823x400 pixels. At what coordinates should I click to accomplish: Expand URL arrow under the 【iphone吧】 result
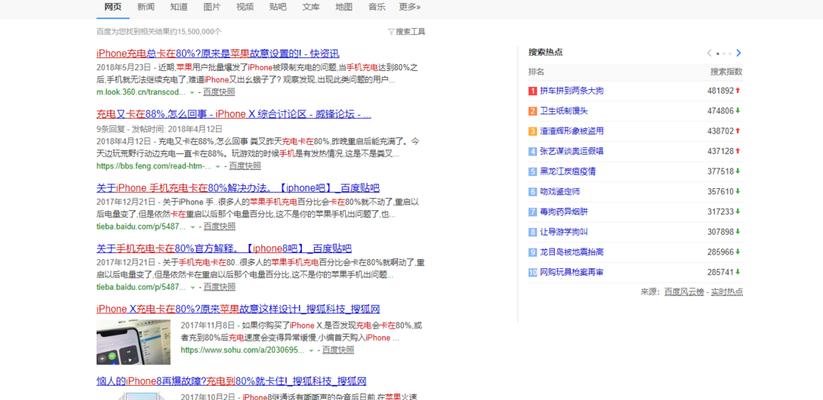click(x=192, y=227)
